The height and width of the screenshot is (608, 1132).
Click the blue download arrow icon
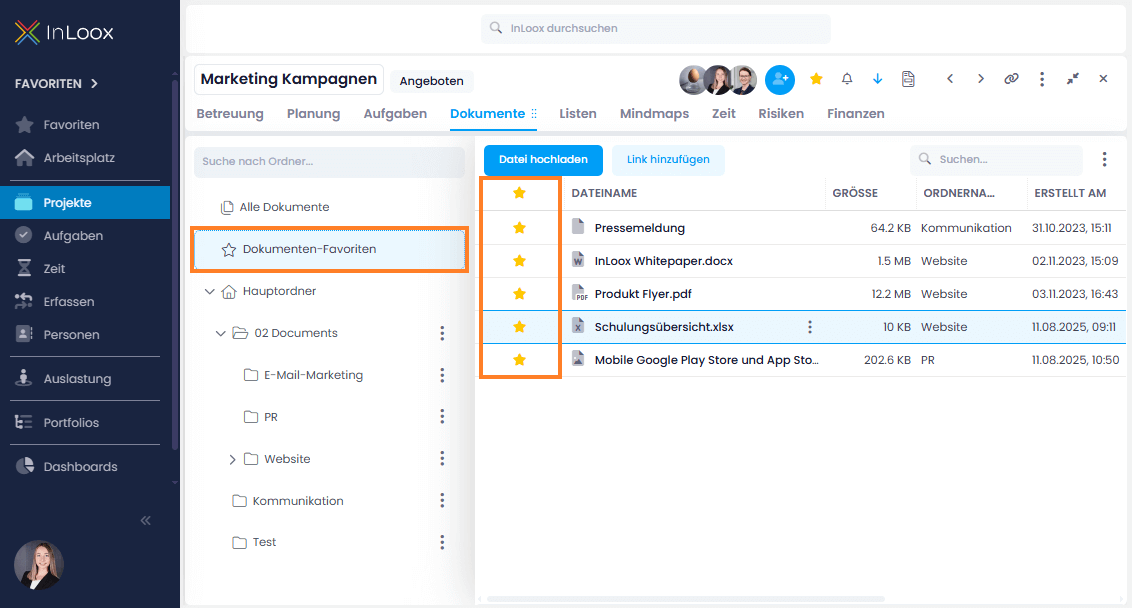[877, 79]
